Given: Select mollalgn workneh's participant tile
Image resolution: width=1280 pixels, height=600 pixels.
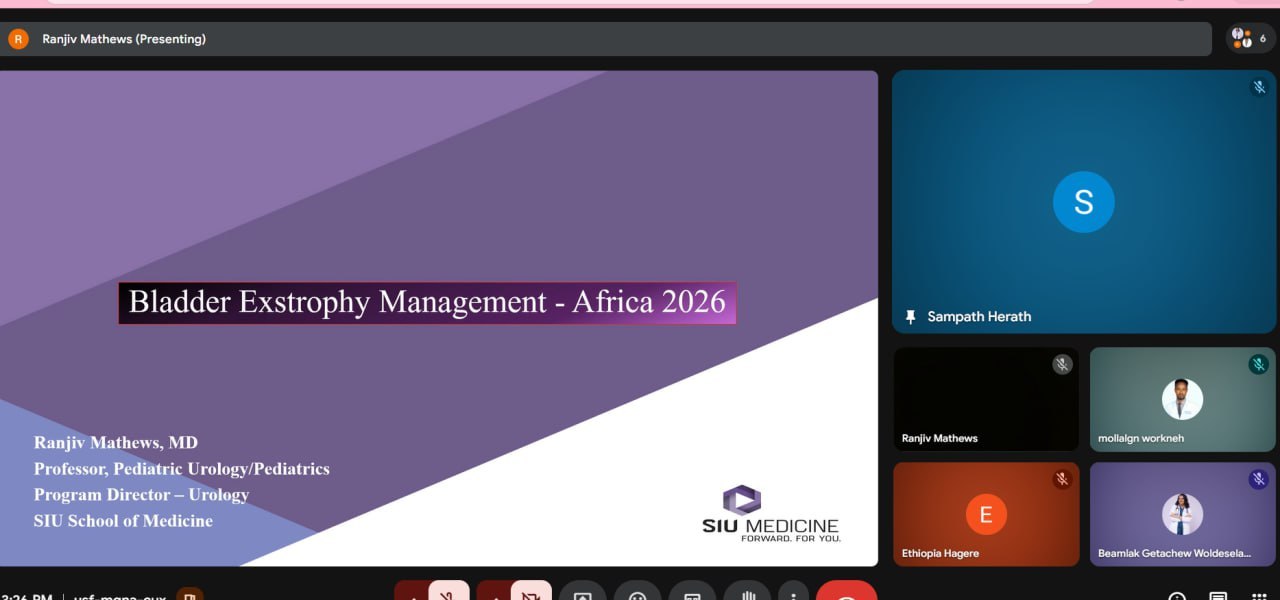Looking at the screenshot, I should 1182,399.
